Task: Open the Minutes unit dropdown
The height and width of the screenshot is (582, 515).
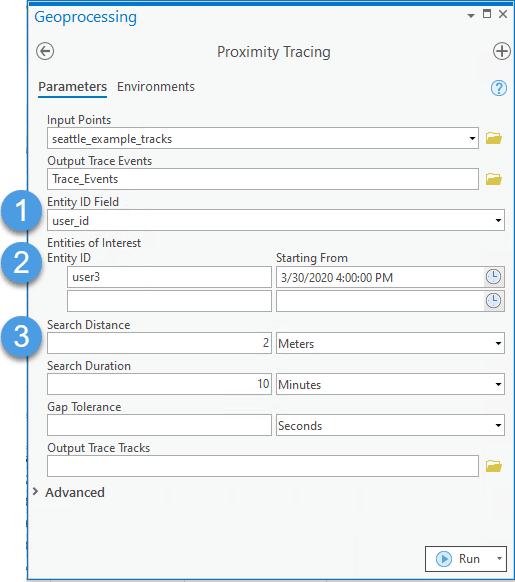Action: tap(498, 384)
